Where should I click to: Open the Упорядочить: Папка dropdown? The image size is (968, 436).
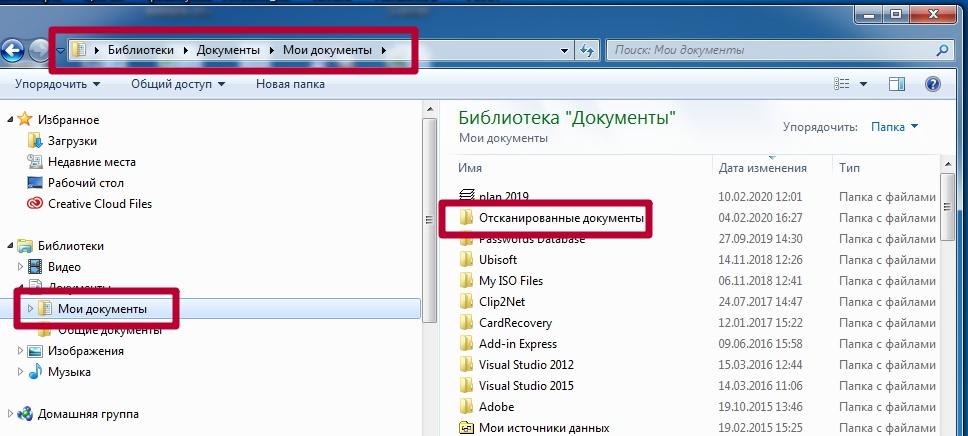click(x=895, y=127)
